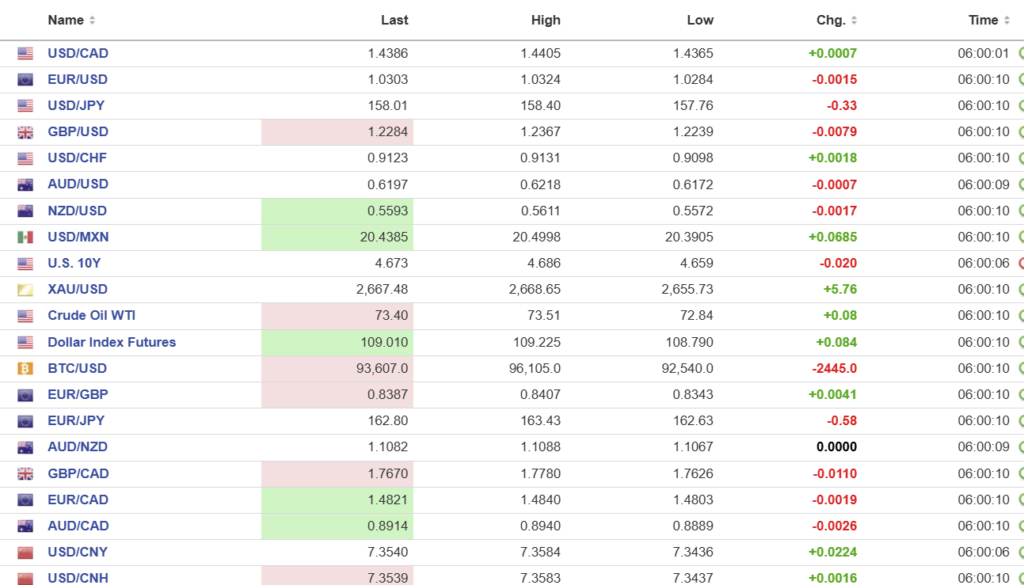This screenshot has width=1024, height=585.
Task: Select the New Zealand flag beside NZD/USD
Action: tap(25, 211)
